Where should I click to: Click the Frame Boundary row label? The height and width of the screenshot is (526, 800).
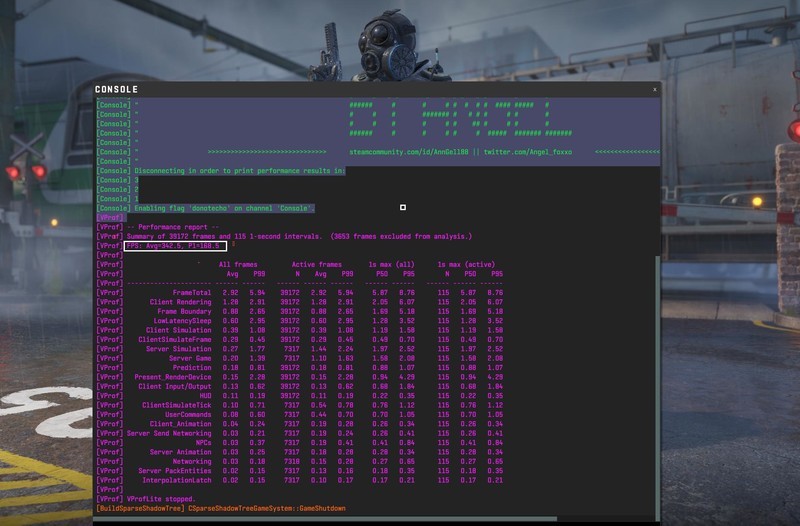click(184, 311)
